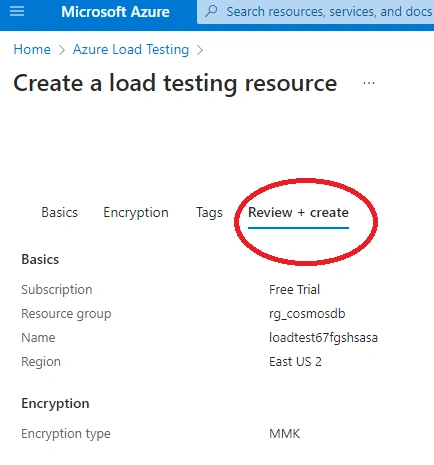This screenshot has height=465, width=434.
Task: Click the Free Trial subscription value
Action: click(x=294, y=289)
